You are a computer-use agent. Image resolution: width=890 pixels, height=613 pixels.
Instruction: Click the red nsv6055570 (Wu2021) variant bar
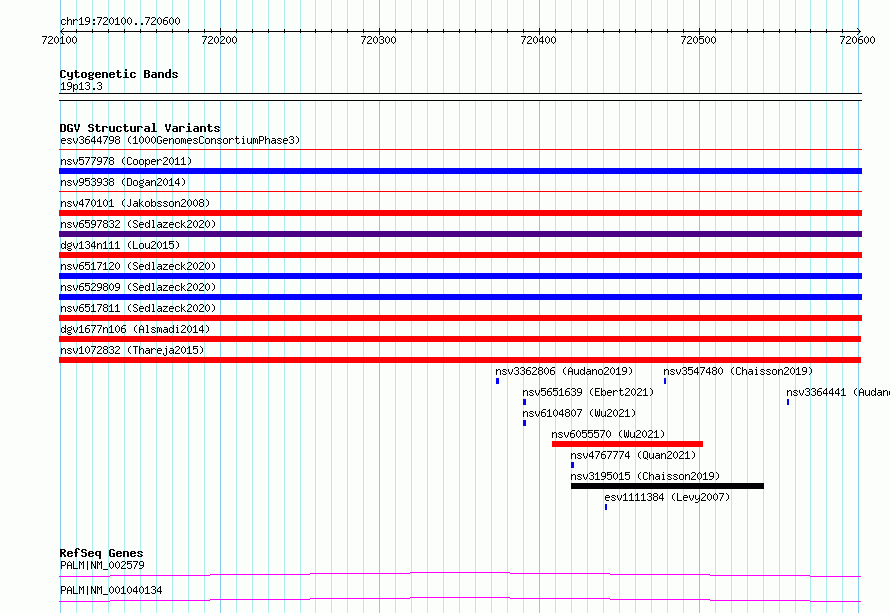point(627,444)
